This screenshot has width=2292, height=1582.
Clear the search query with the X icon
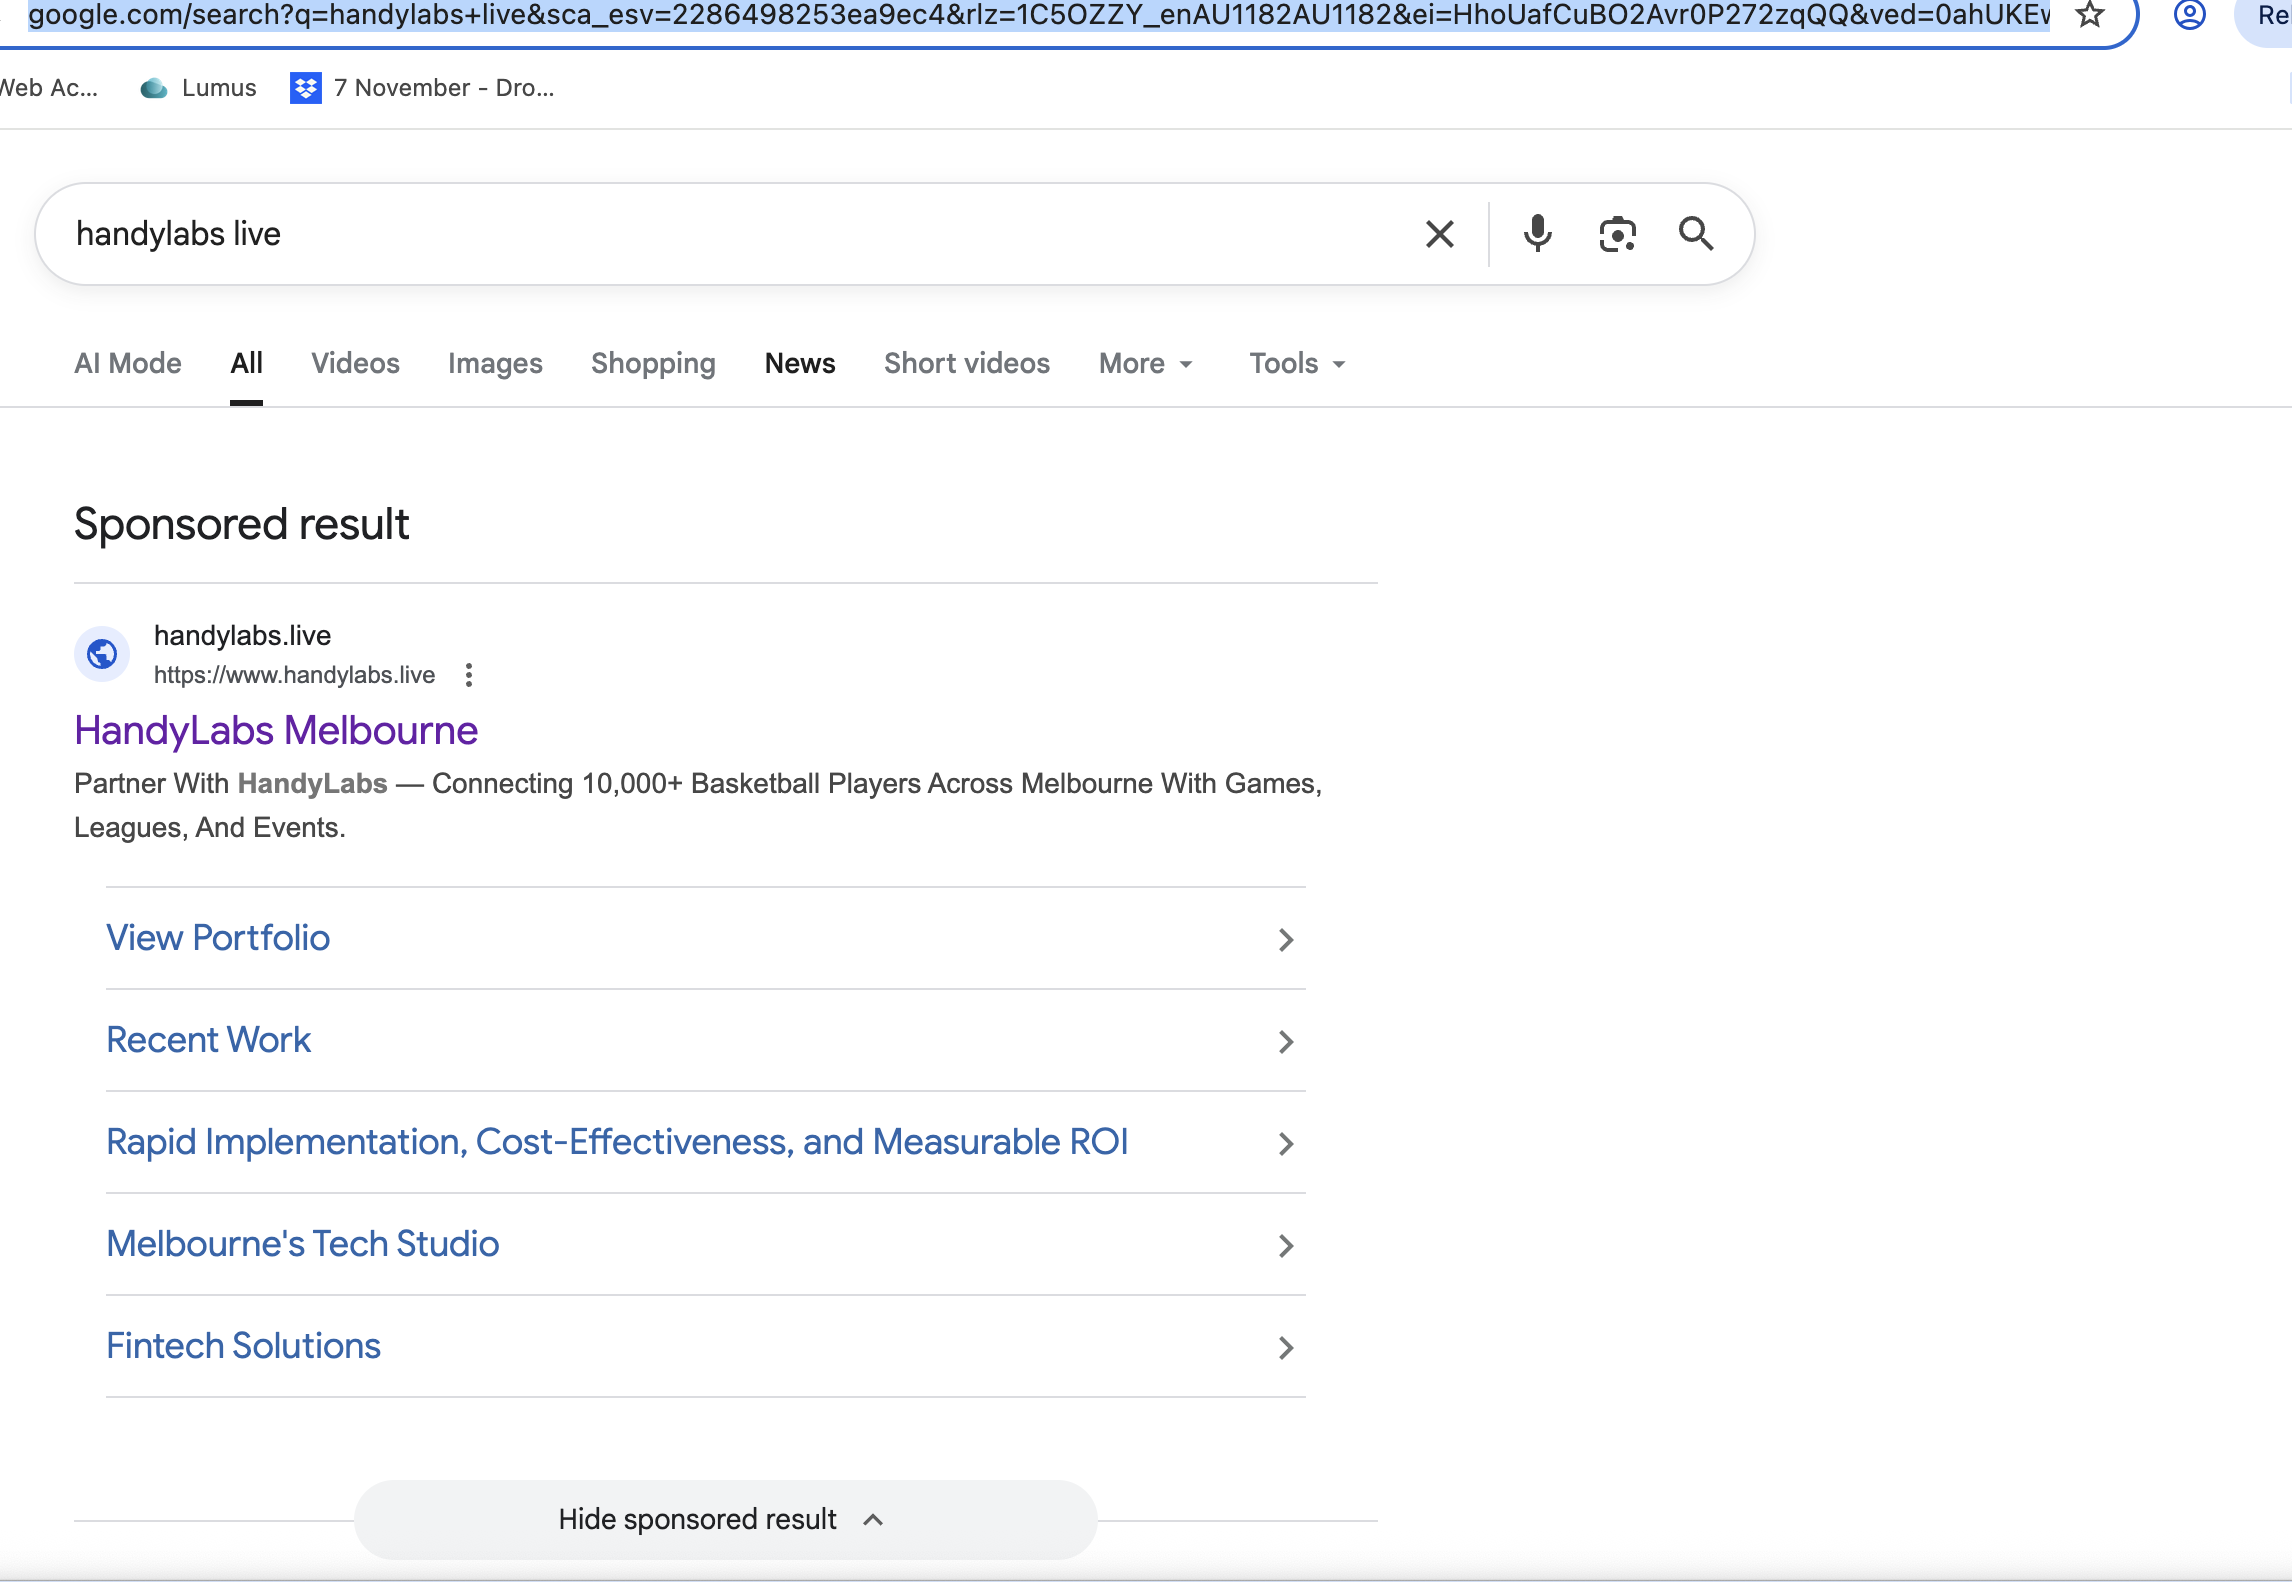[1439, 234]
